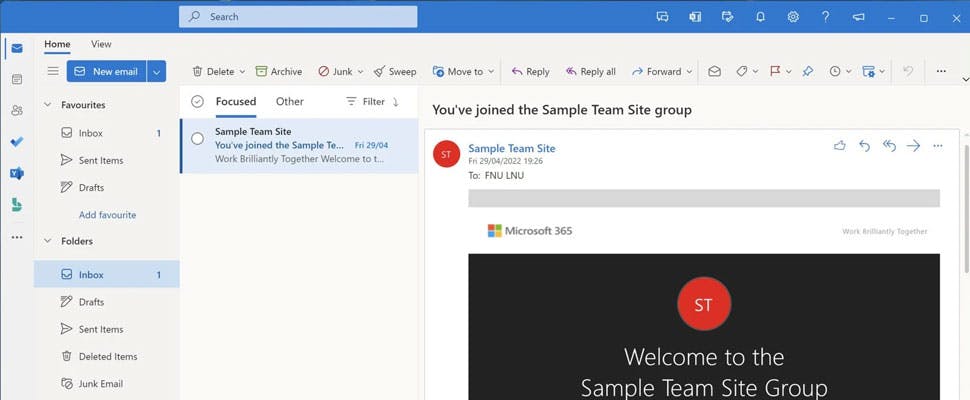The height and width of the screenshot is (400, 970).
Task: Open the View ribbon tab
Action: click(x=101, y=44)
